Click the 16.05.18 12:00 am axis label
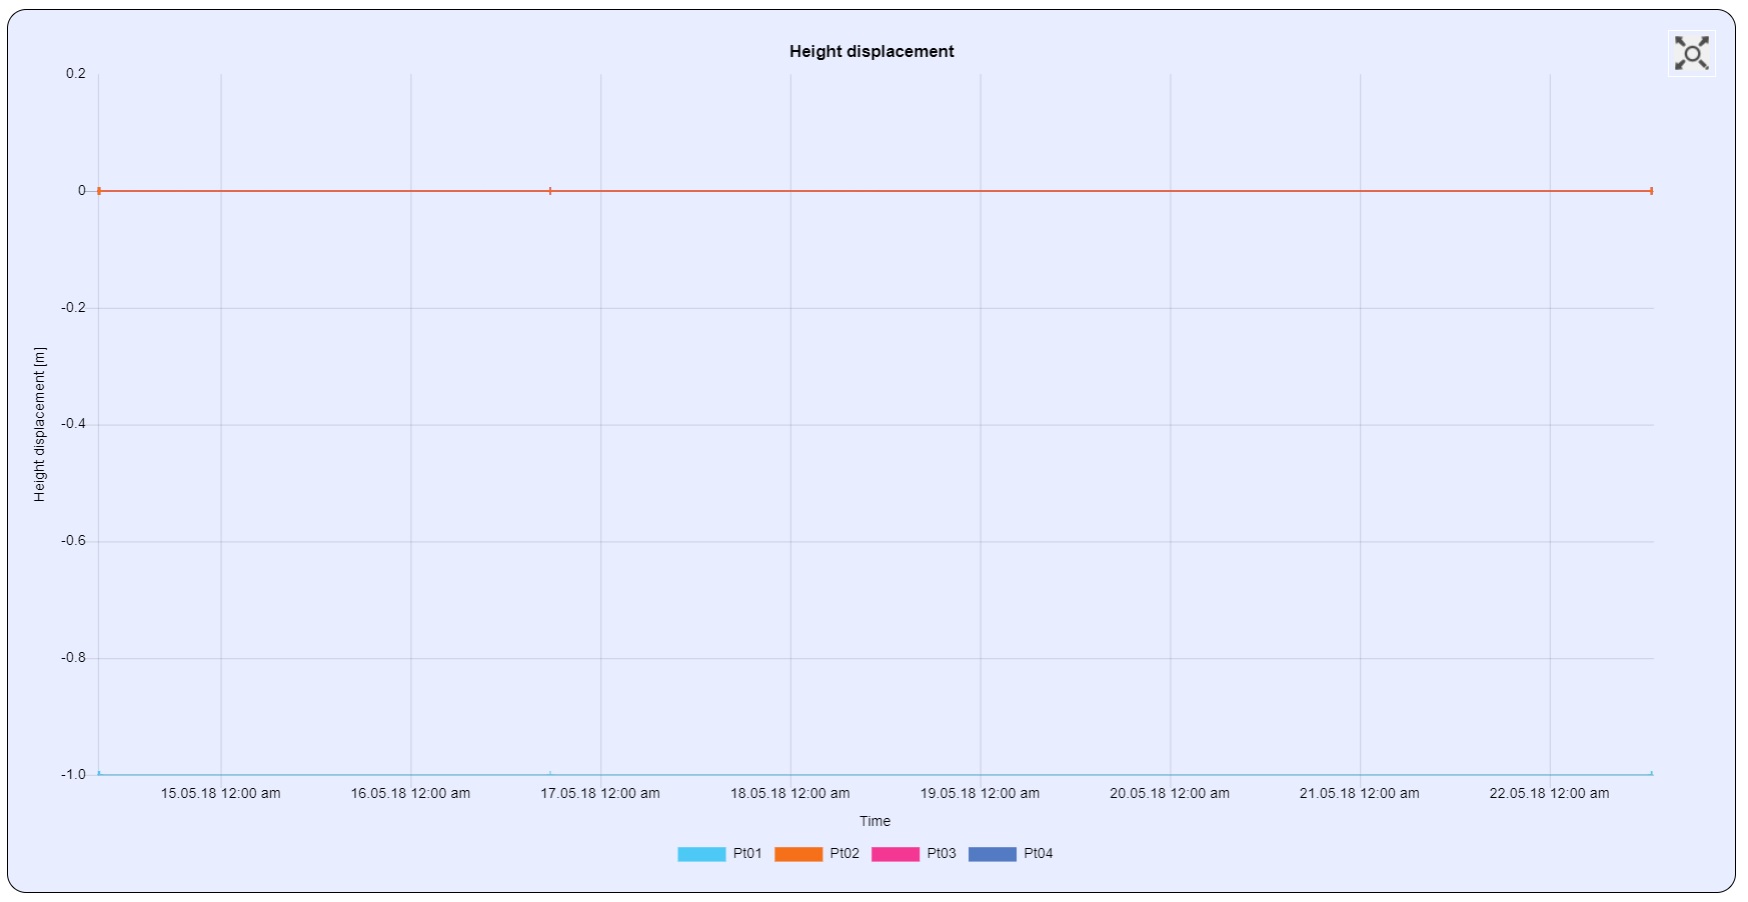The height and width of the screenshot is (902, 1748). [410, 794]
